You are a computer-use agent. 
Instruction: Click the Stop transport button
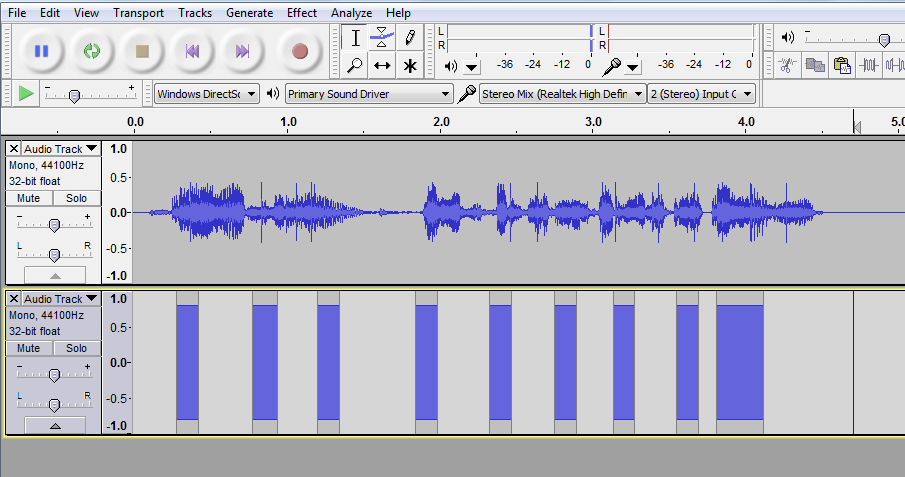[142, 51]
